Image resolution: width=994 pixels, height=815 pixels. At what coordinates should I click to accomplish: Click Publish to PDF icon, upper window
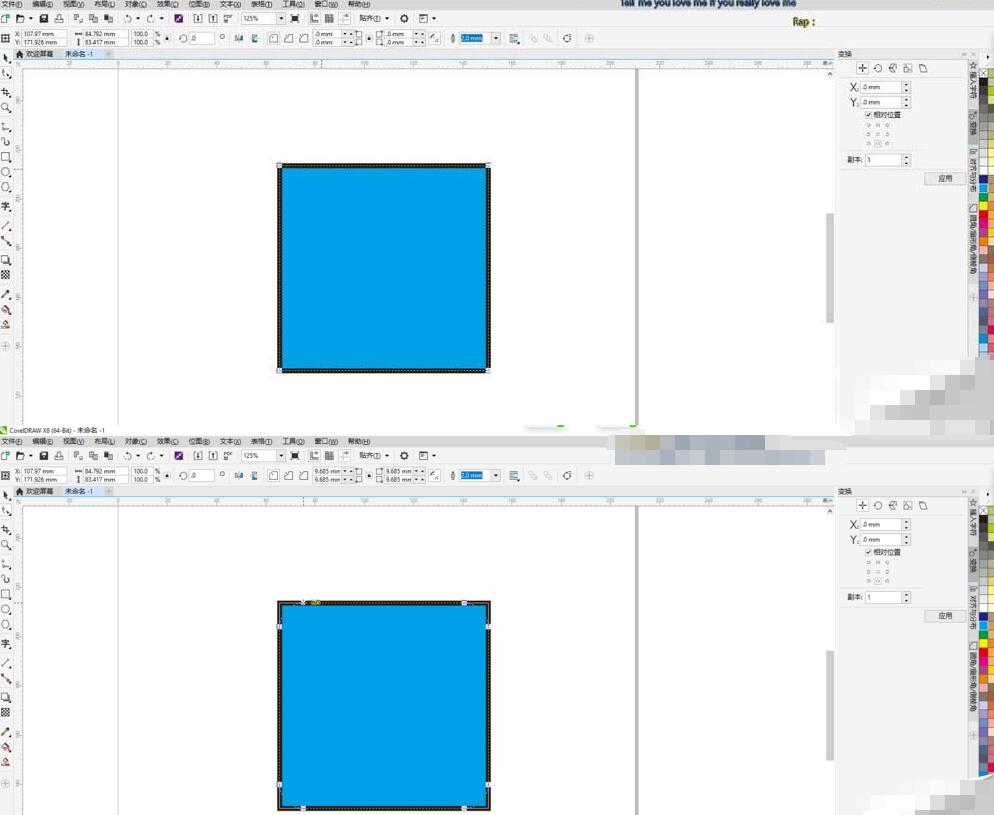(228, 18)
